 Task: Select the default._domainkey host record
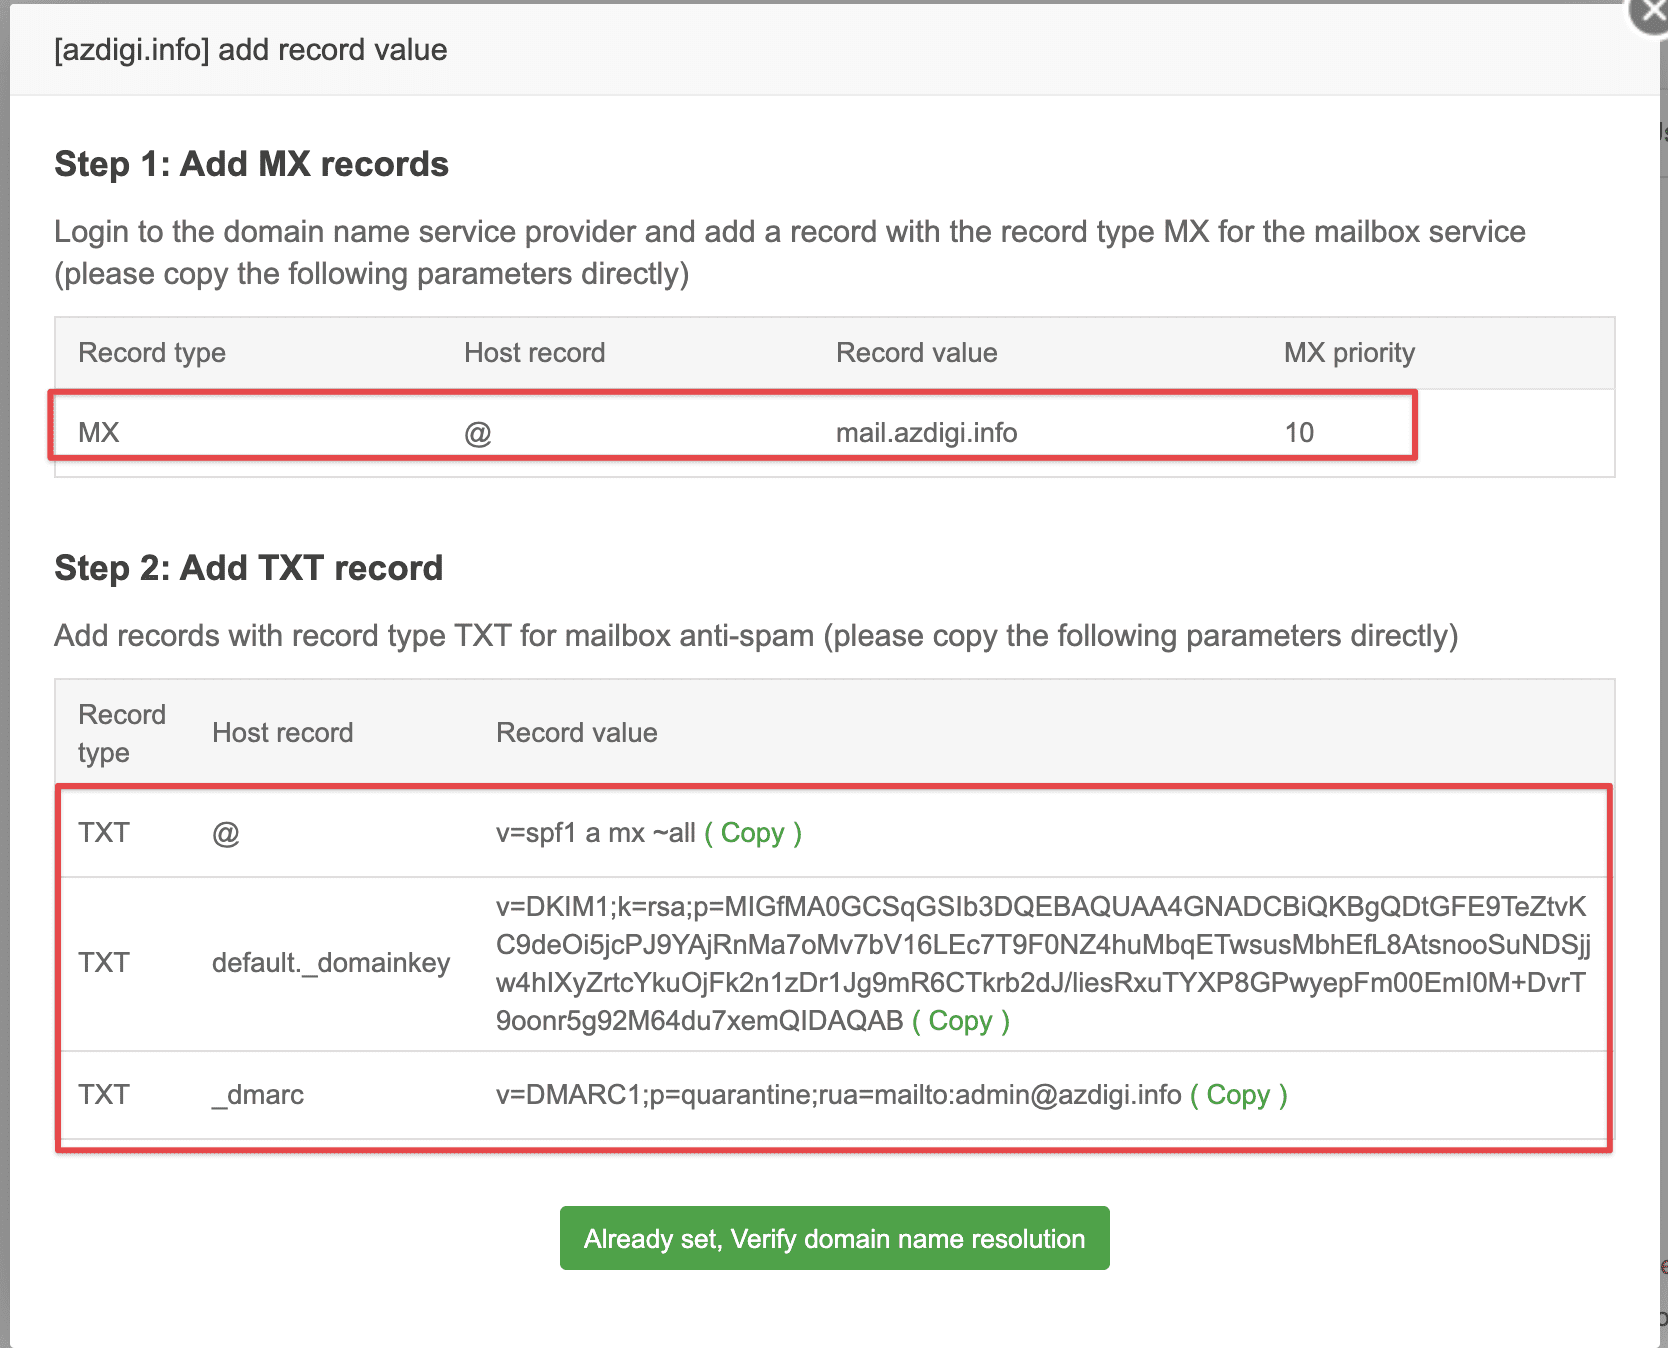[331, 963]
